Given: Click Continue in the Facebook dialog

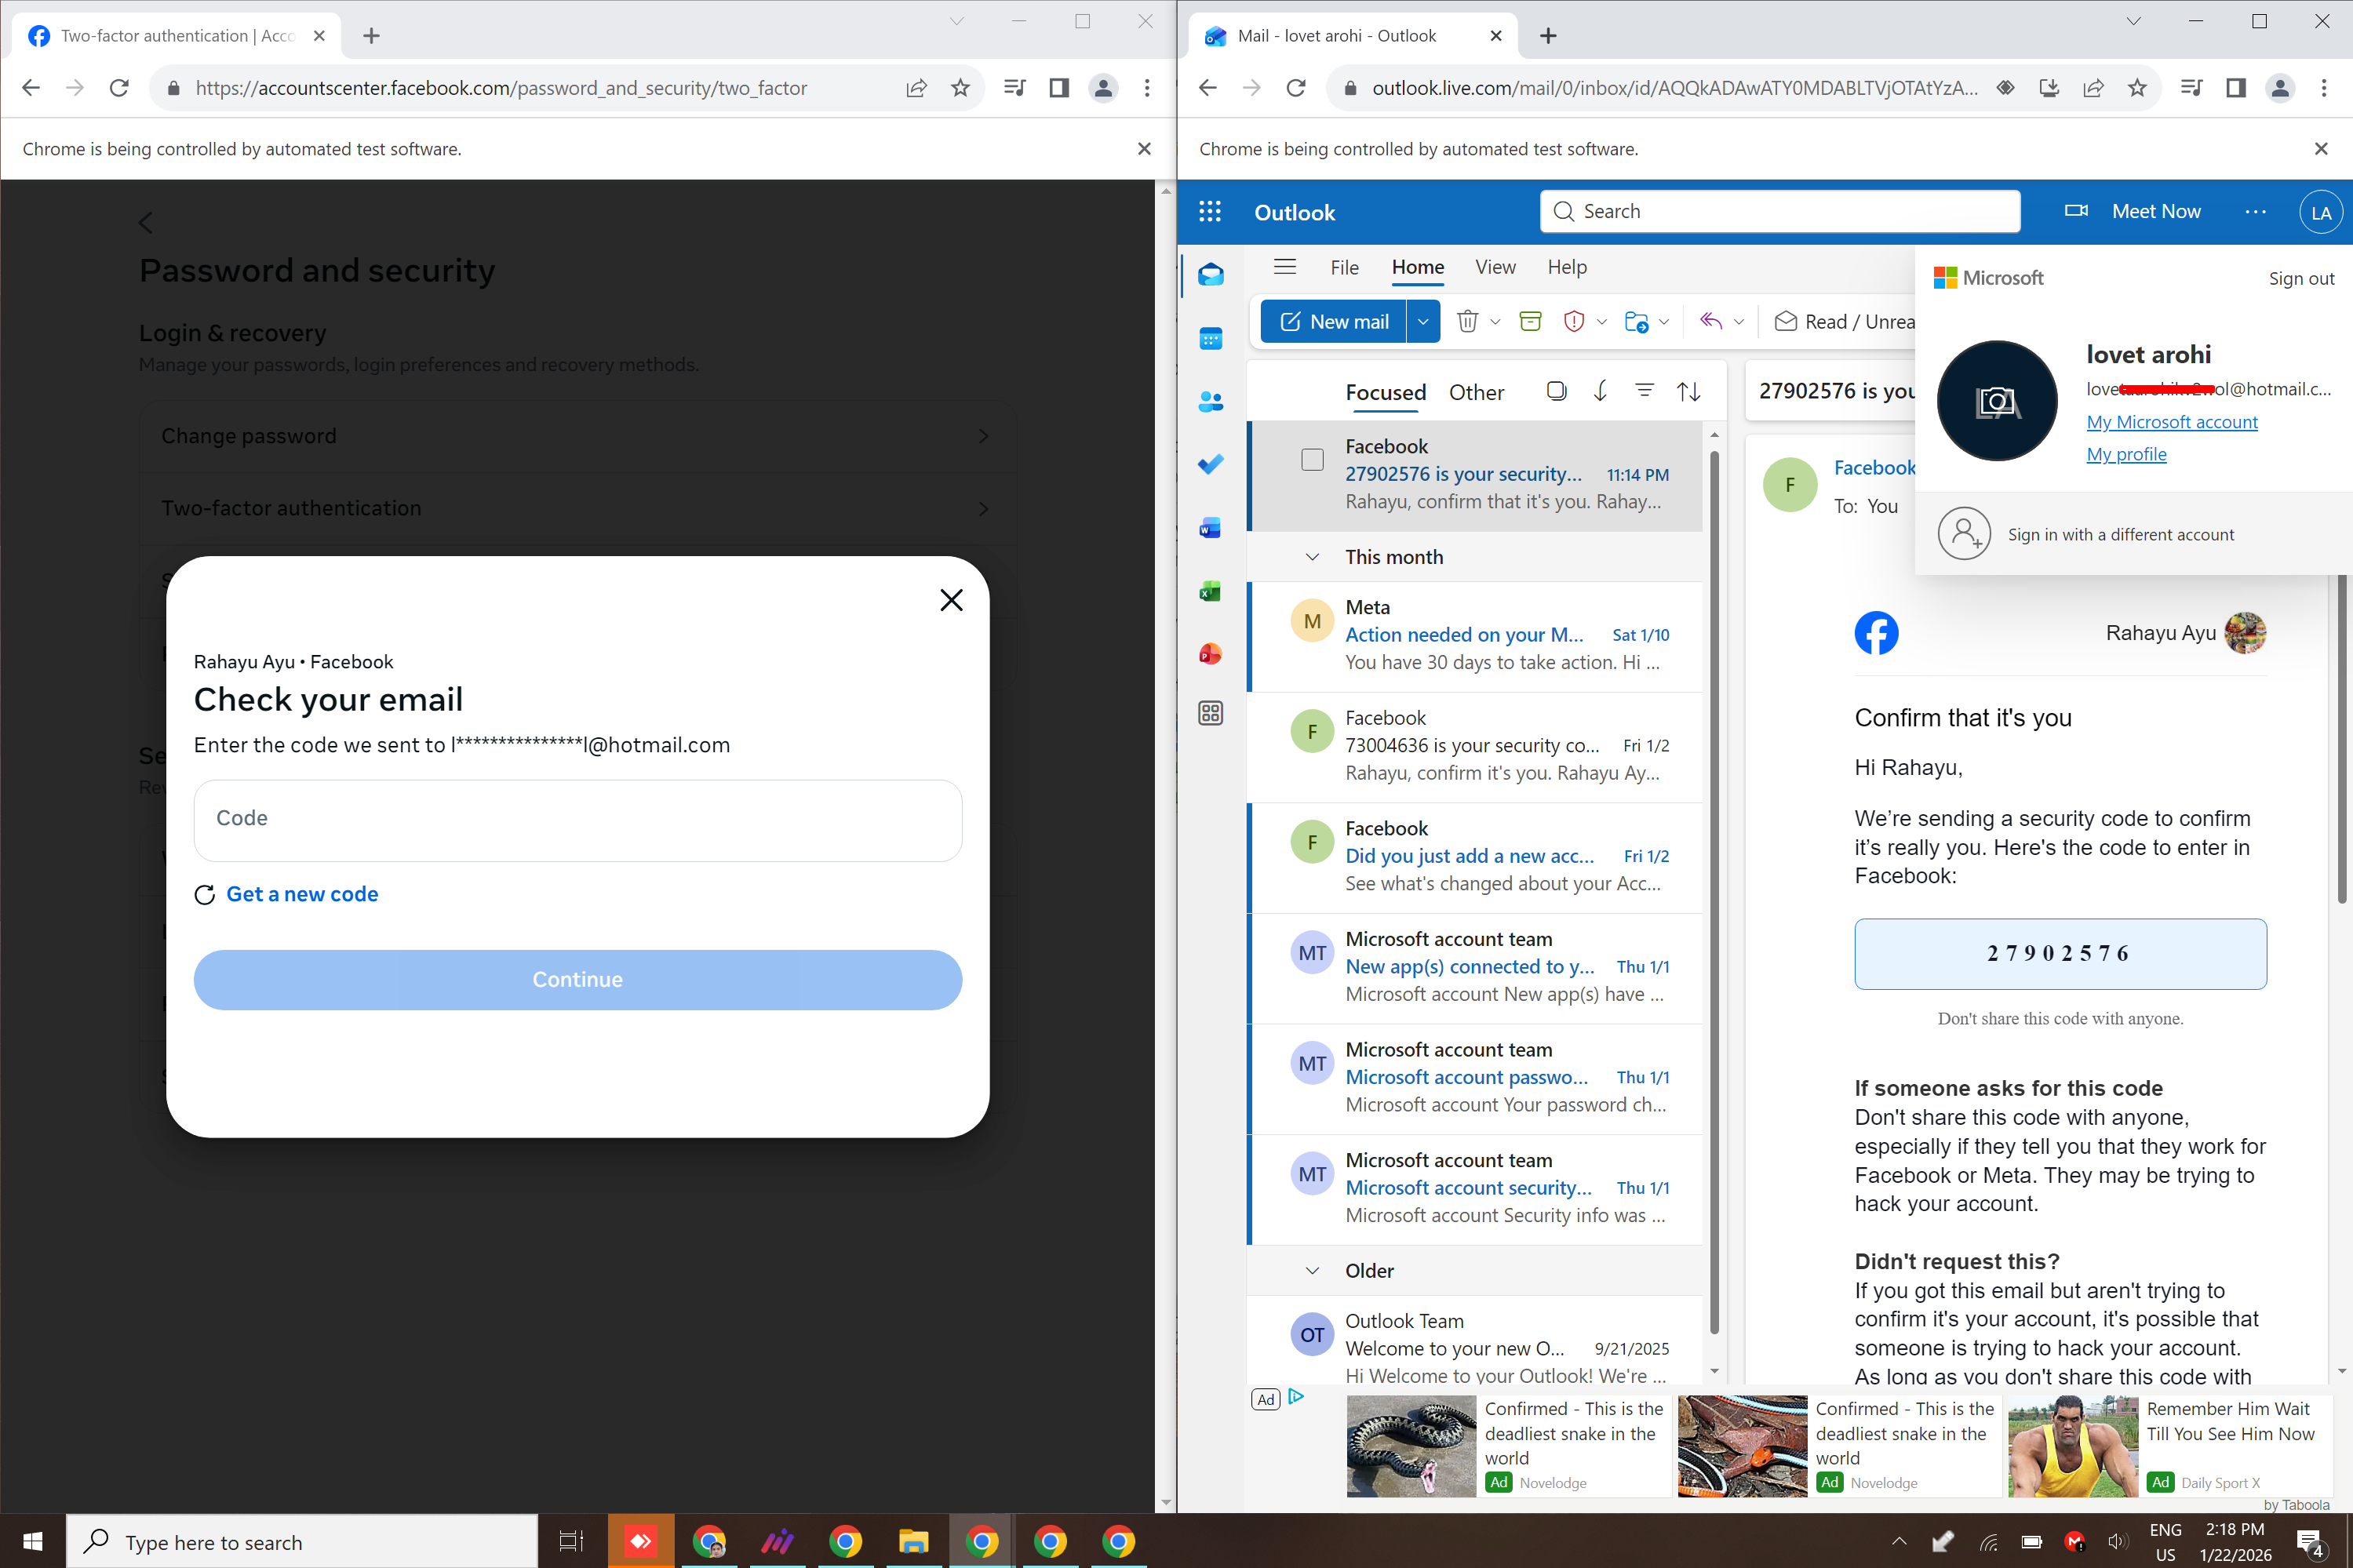Looking at the screenshot, I should pos(578,979).
